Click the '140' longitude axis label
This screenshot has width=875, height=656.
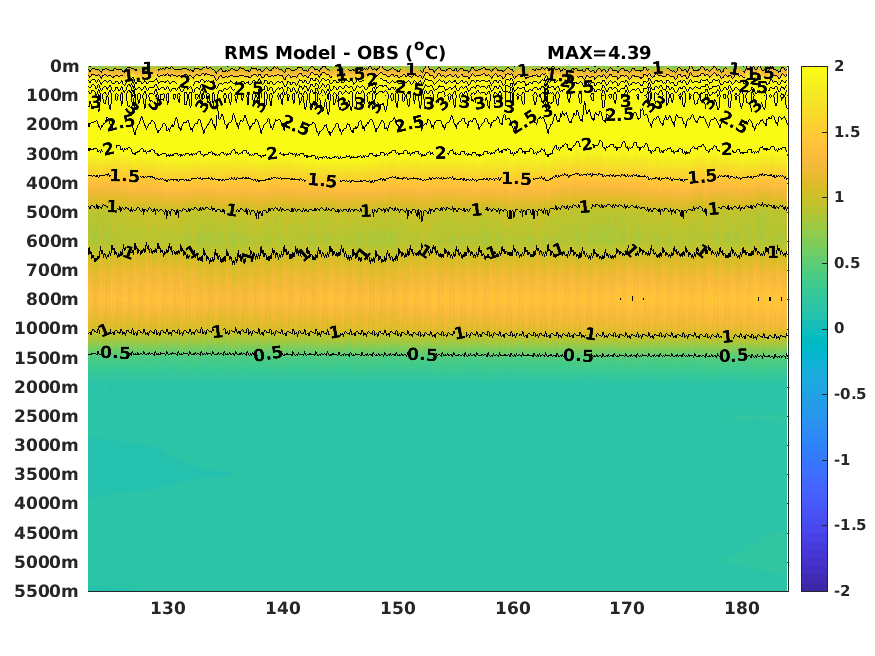coord(283,608)
